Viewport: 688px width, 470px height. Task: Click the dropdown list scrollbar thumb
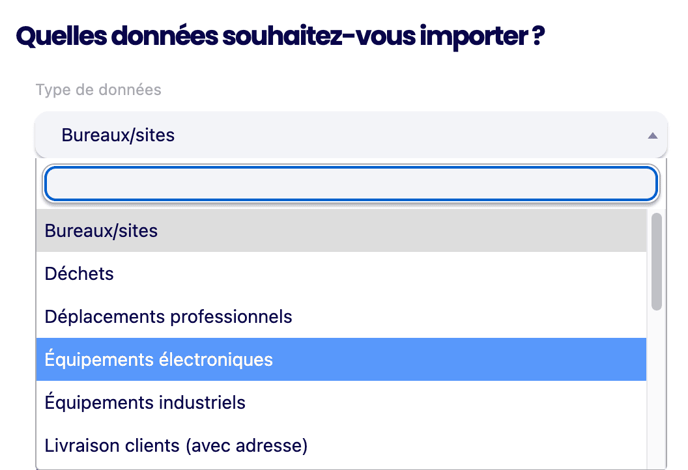tap(656, 260)
